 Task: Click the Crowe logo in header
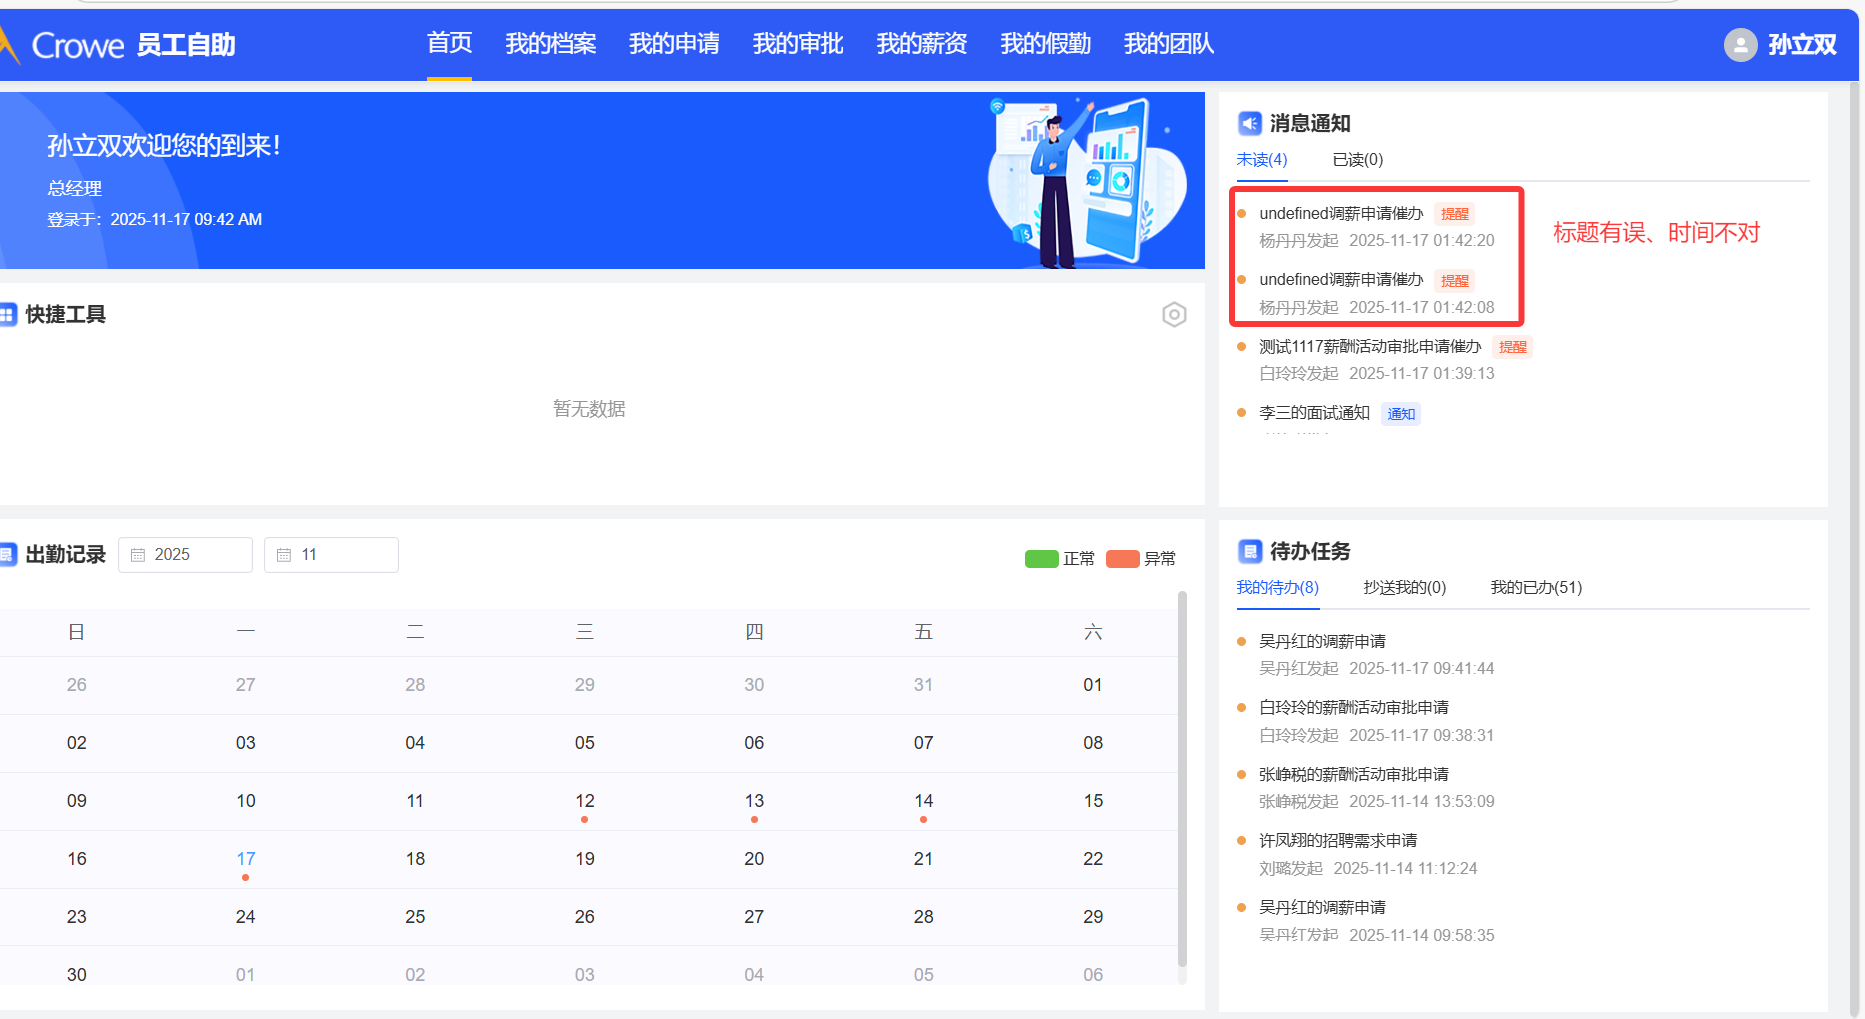tap(76, 45)
